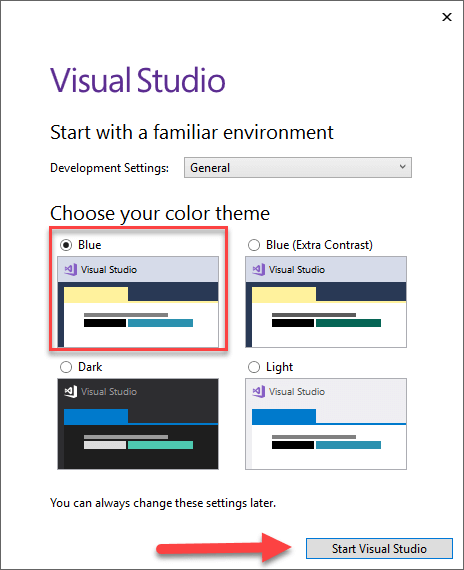The height and width of the screenshot is (570, 464).
Task: Click the yellow tab in Blue preview
Action: tap(96, 295)
